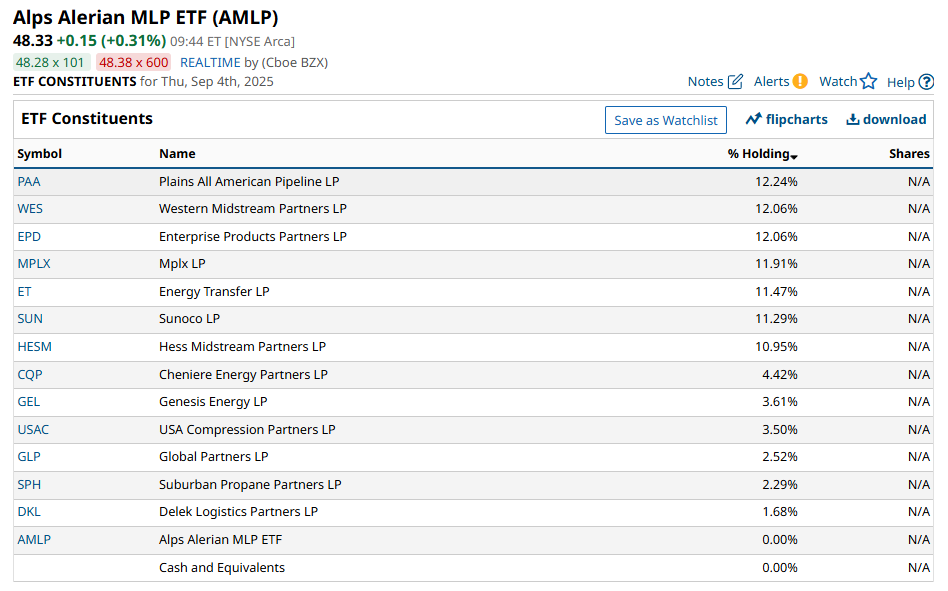Open the AMLP symbol link
This screenshot has width=948, height=591.
point(34,540)
